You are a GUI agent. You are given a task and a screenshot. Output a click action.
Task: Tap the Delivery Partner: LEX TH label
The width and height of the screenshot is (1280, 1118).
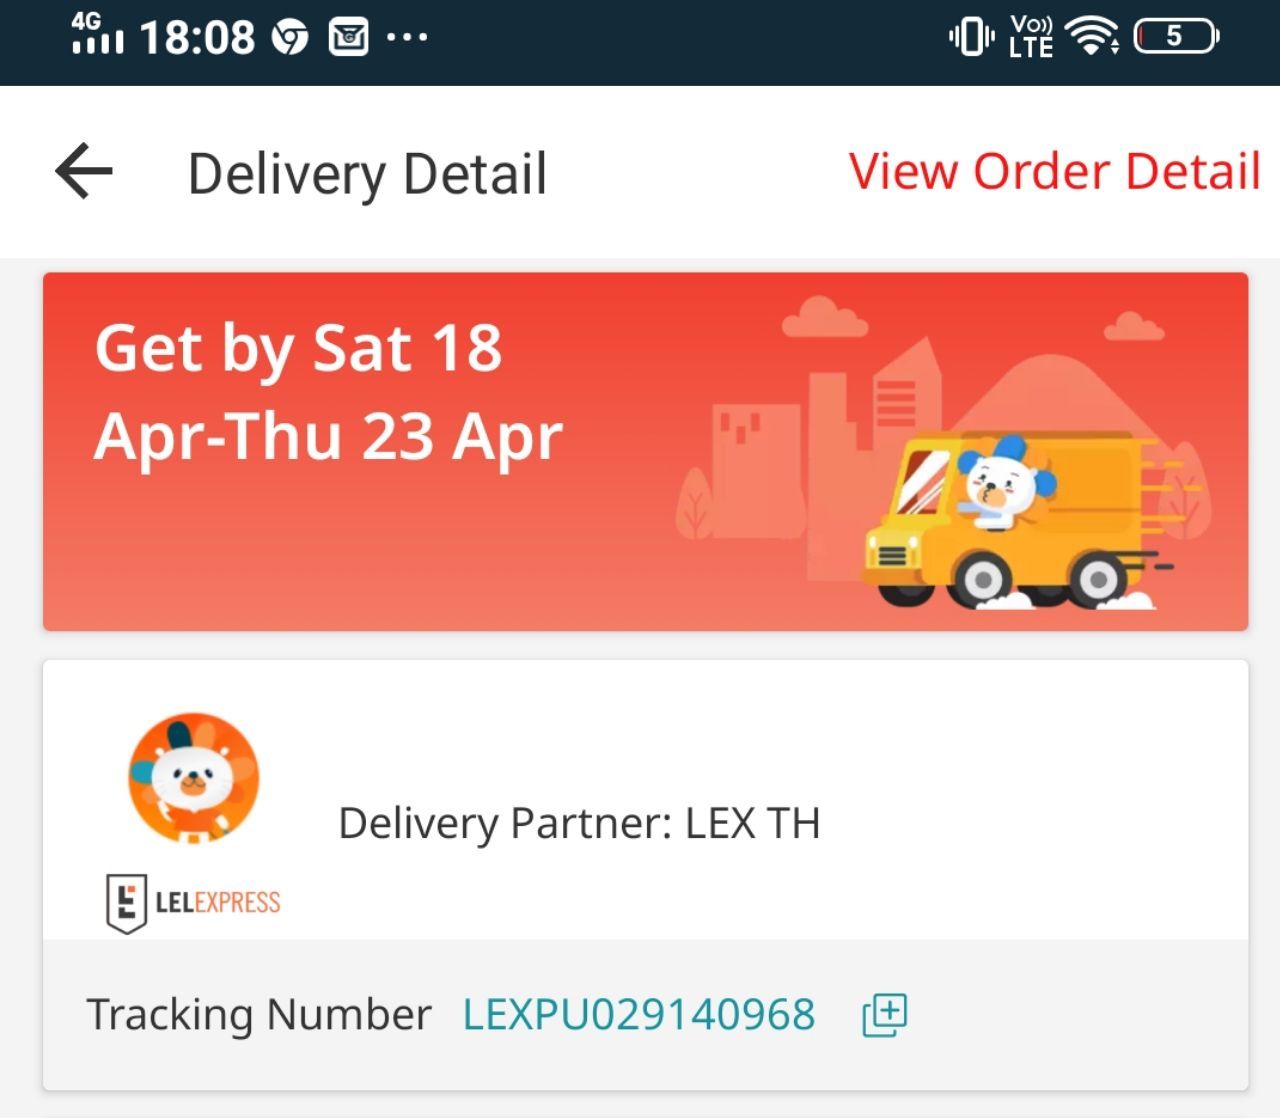click(x=579, y=823)
